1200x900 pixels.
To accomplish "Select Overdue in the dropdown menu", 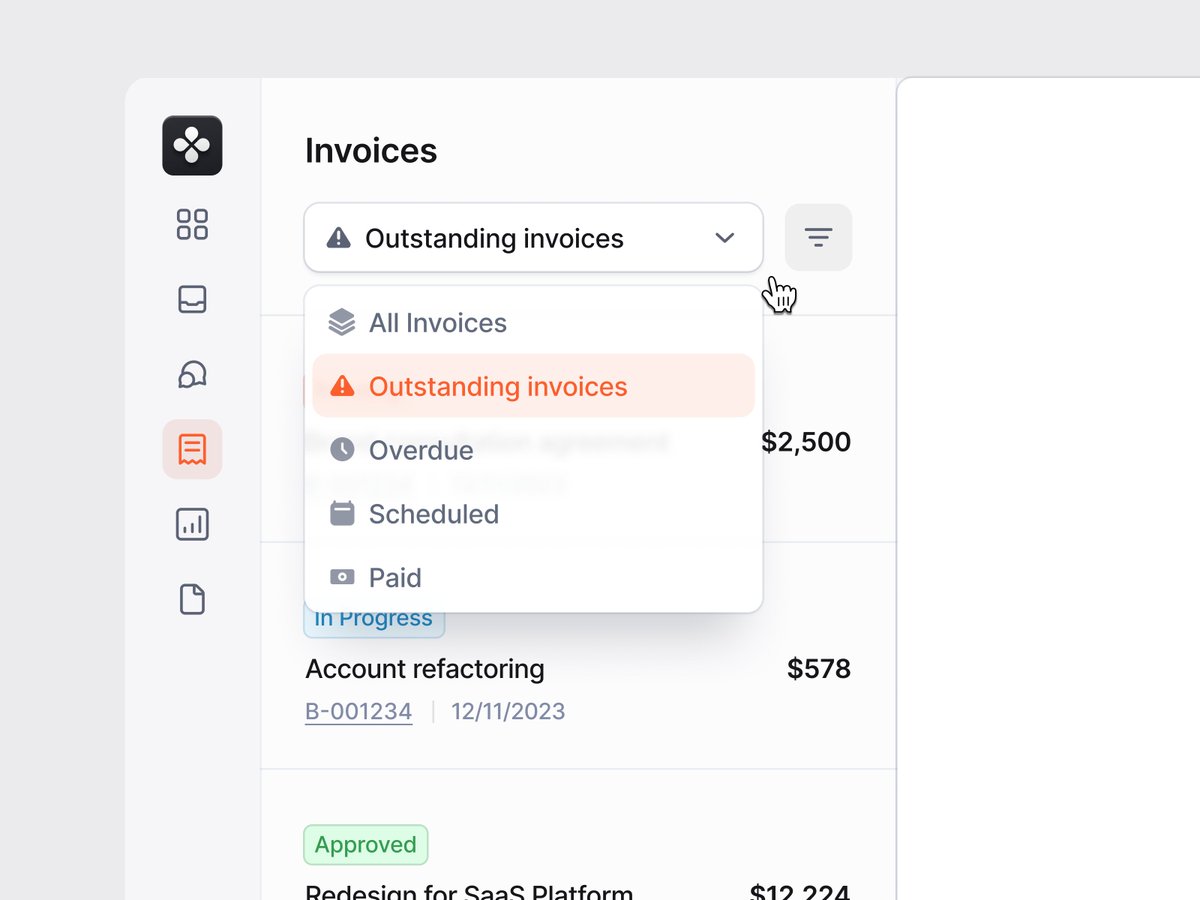I will (x=533, y=450).
